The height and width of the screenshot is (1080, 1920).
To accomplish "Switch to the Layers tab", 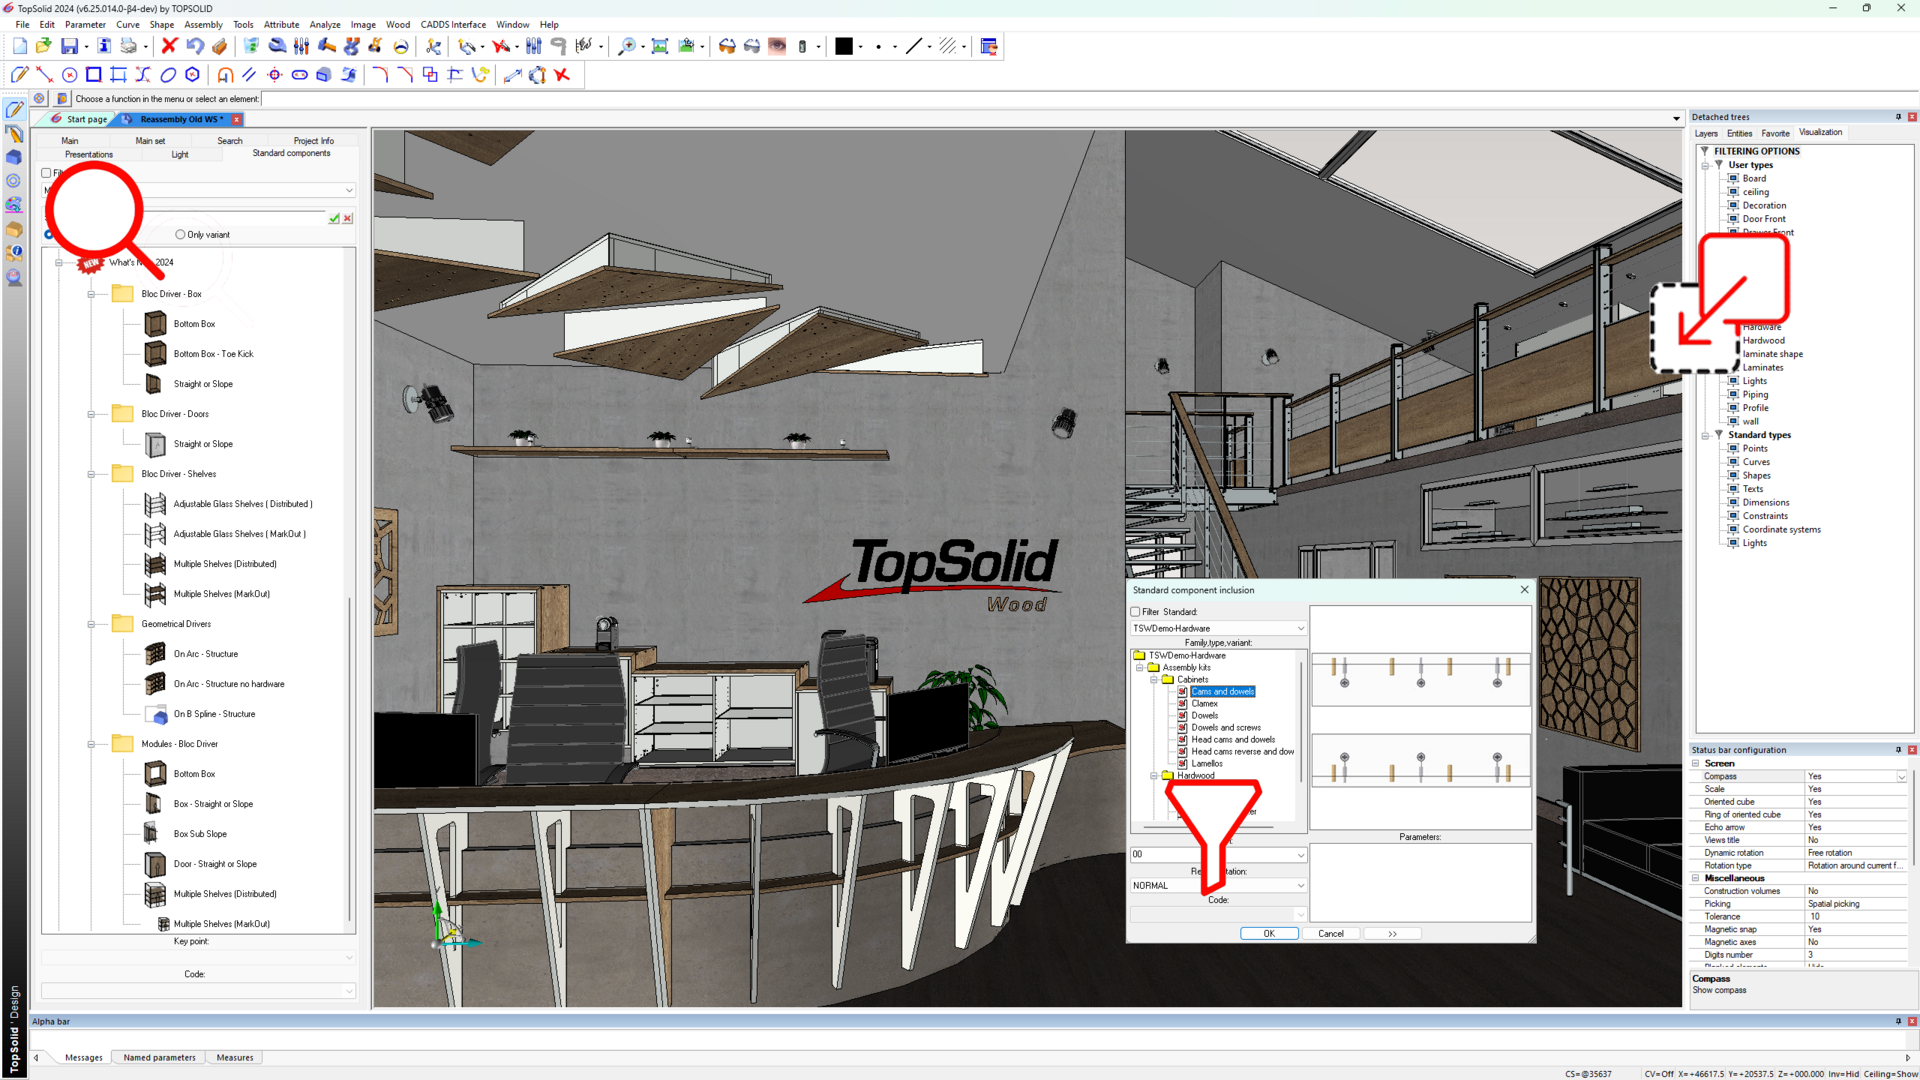I will tap(1706, 133).
